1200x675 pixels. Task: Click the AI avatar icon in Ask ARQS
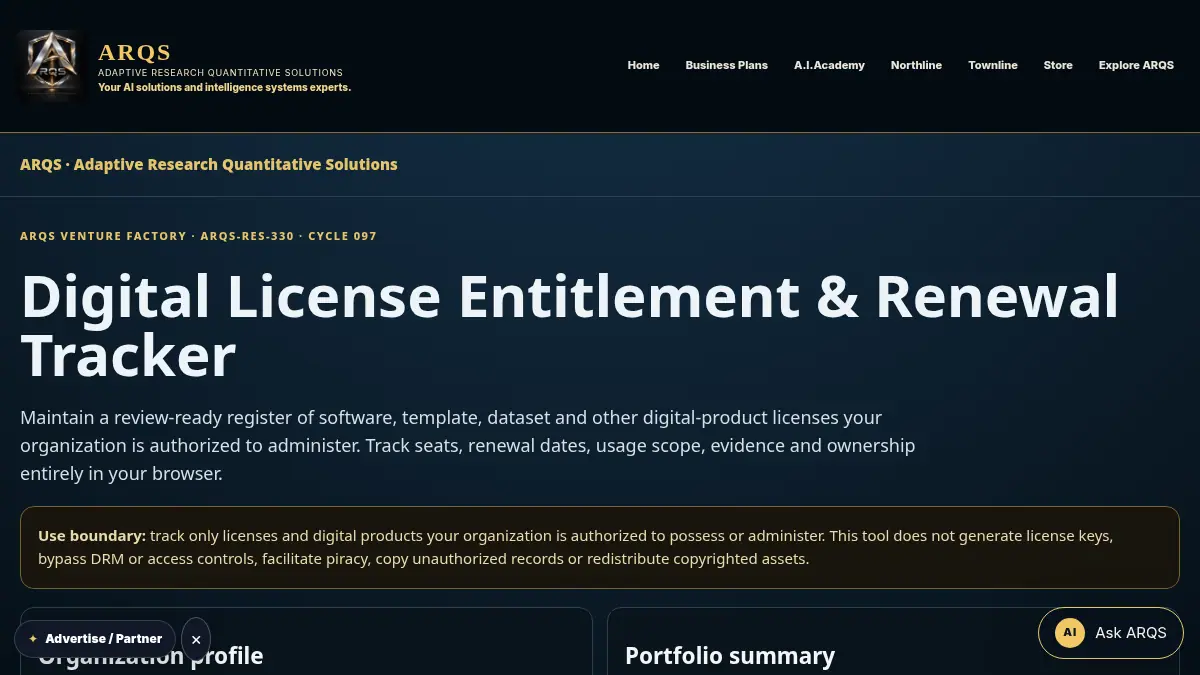[x=1070, y=633]
